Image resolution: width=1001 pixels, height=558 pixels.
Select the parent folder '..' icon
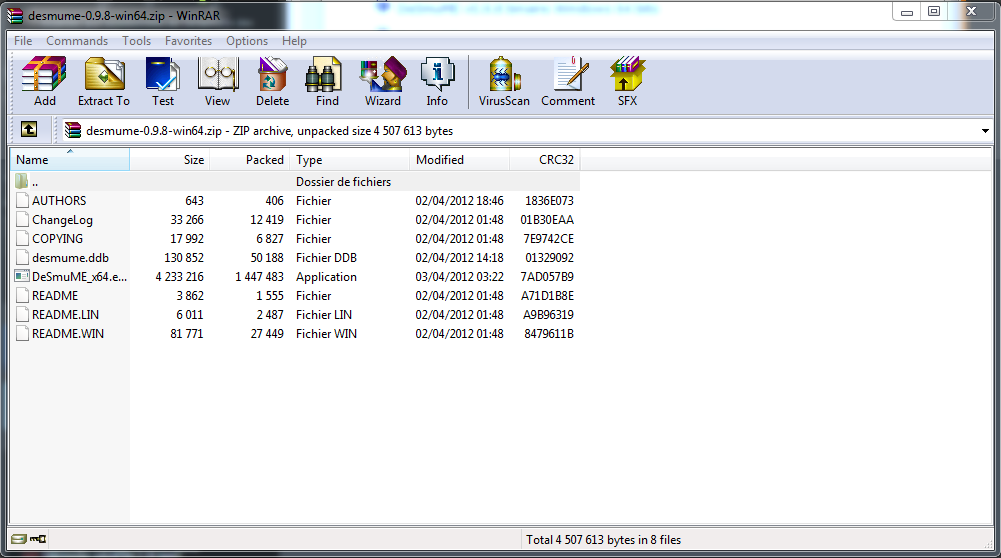click(22, 181)
